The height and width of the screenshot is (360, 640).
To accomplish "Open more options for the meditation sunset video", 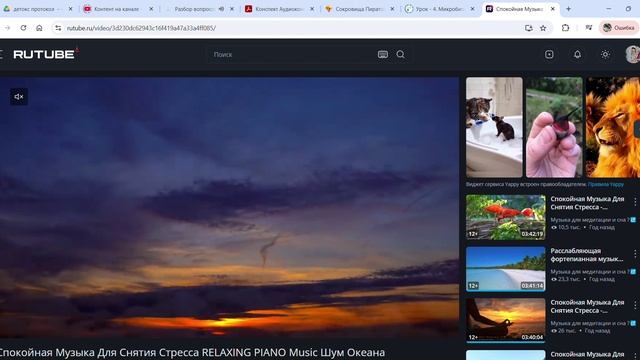I will [635, 306].
